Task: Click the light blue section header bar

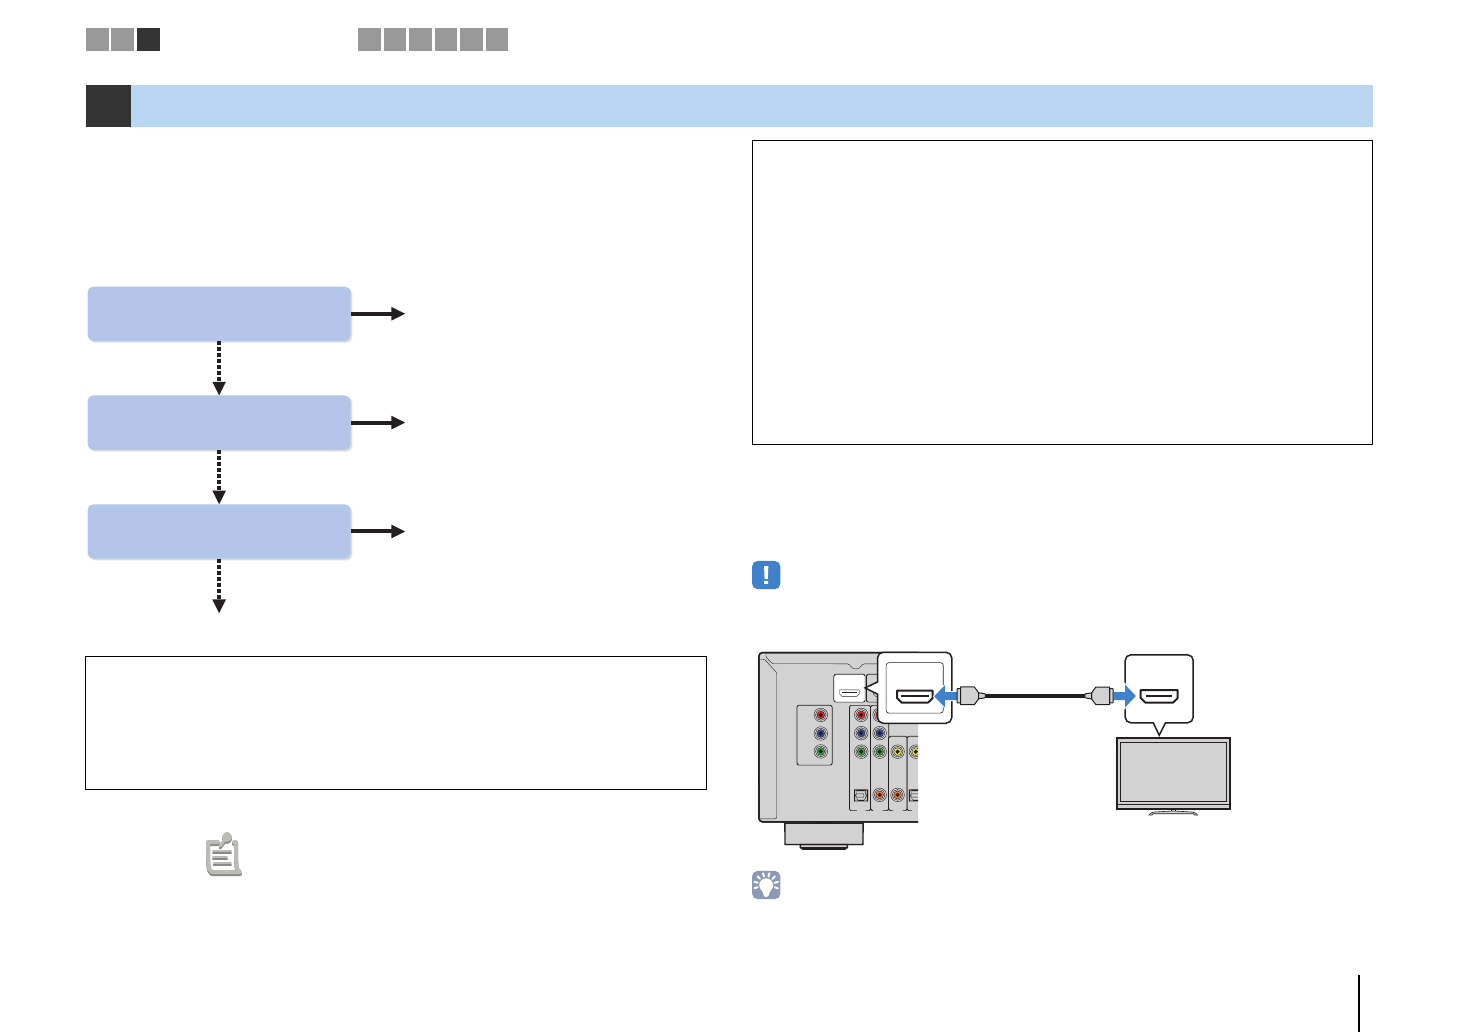Action: (750, 106)
